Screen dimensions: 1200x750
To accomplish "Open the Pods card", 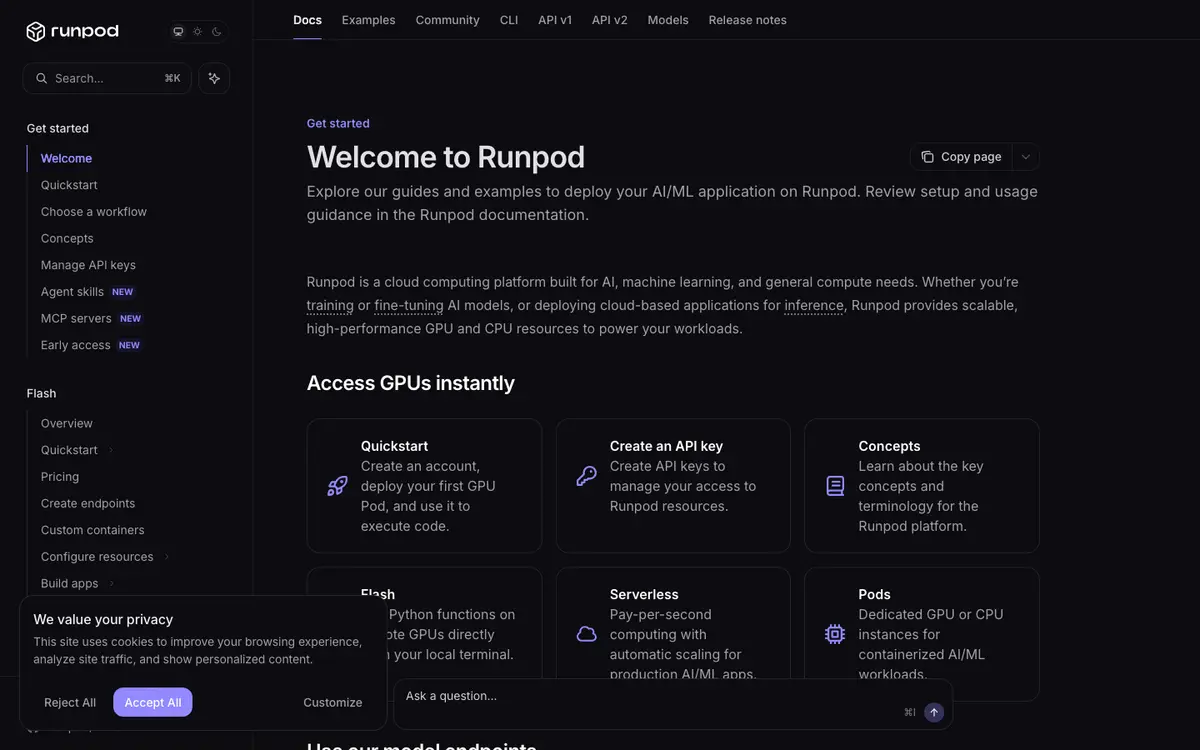I will [922, 634].
